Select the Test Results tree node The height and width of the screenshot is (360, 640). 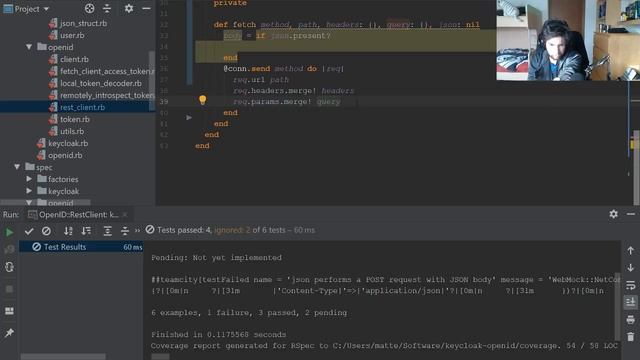[81, 247]
